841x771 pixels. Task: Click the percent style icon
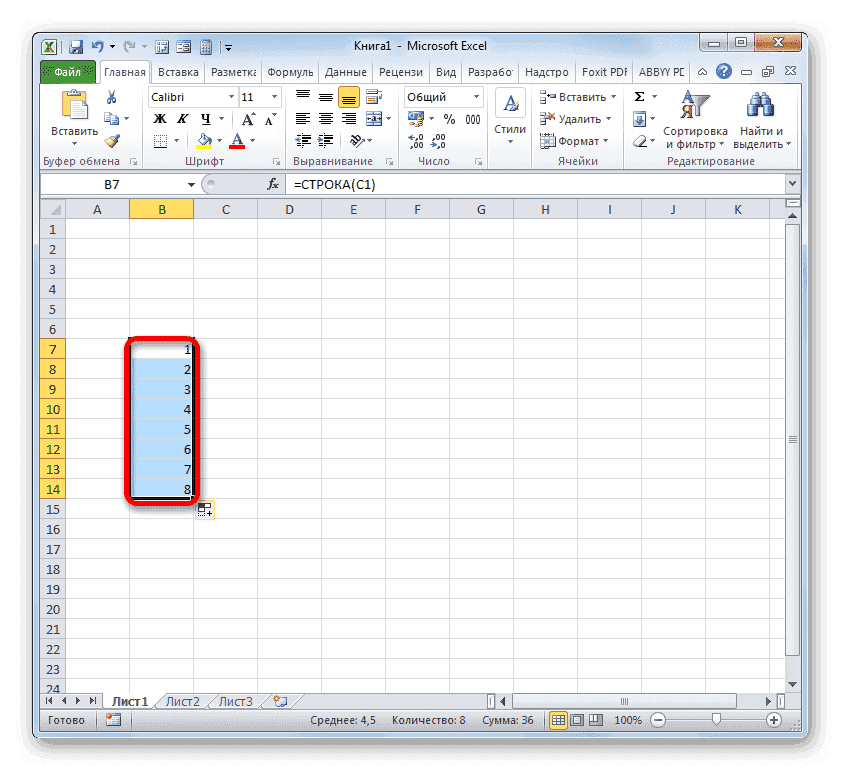pyautogui.click(x=450, y=119)
